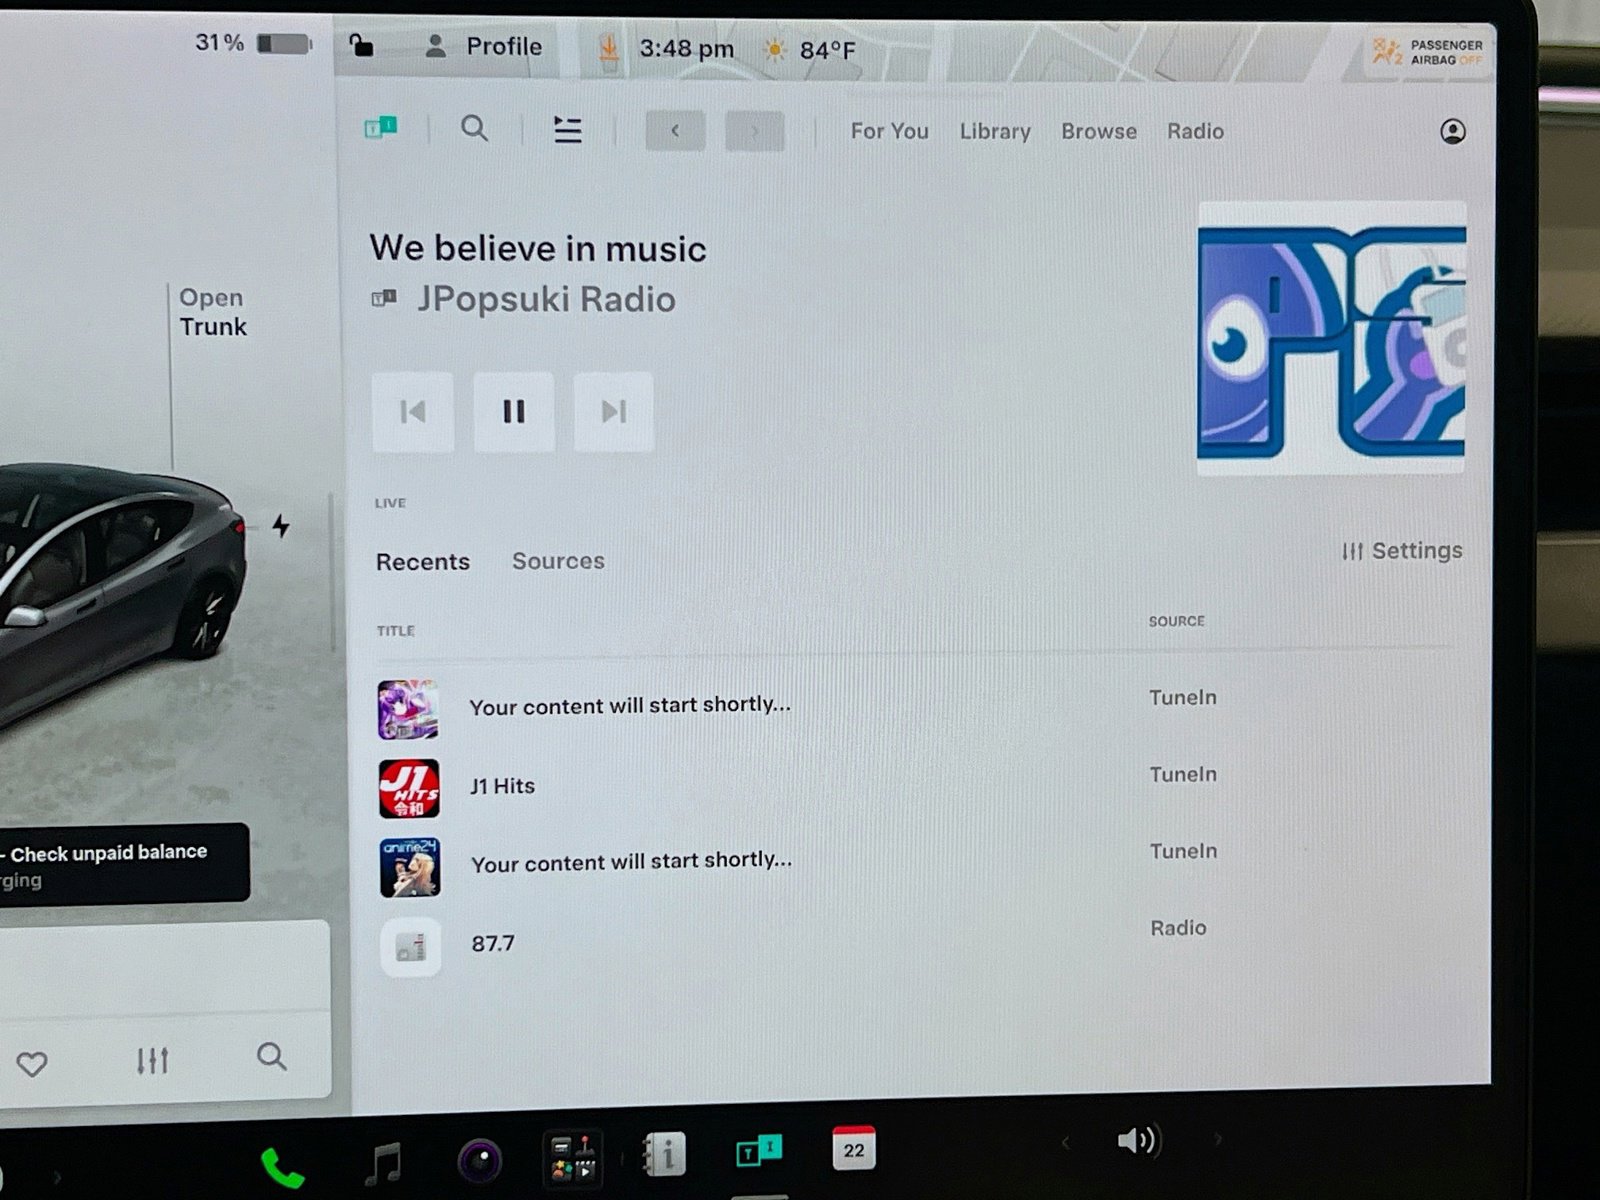Screen dimensions: 1600x1200
Task: Open the Calendar app showing 22
Action: coord(853,1149)
